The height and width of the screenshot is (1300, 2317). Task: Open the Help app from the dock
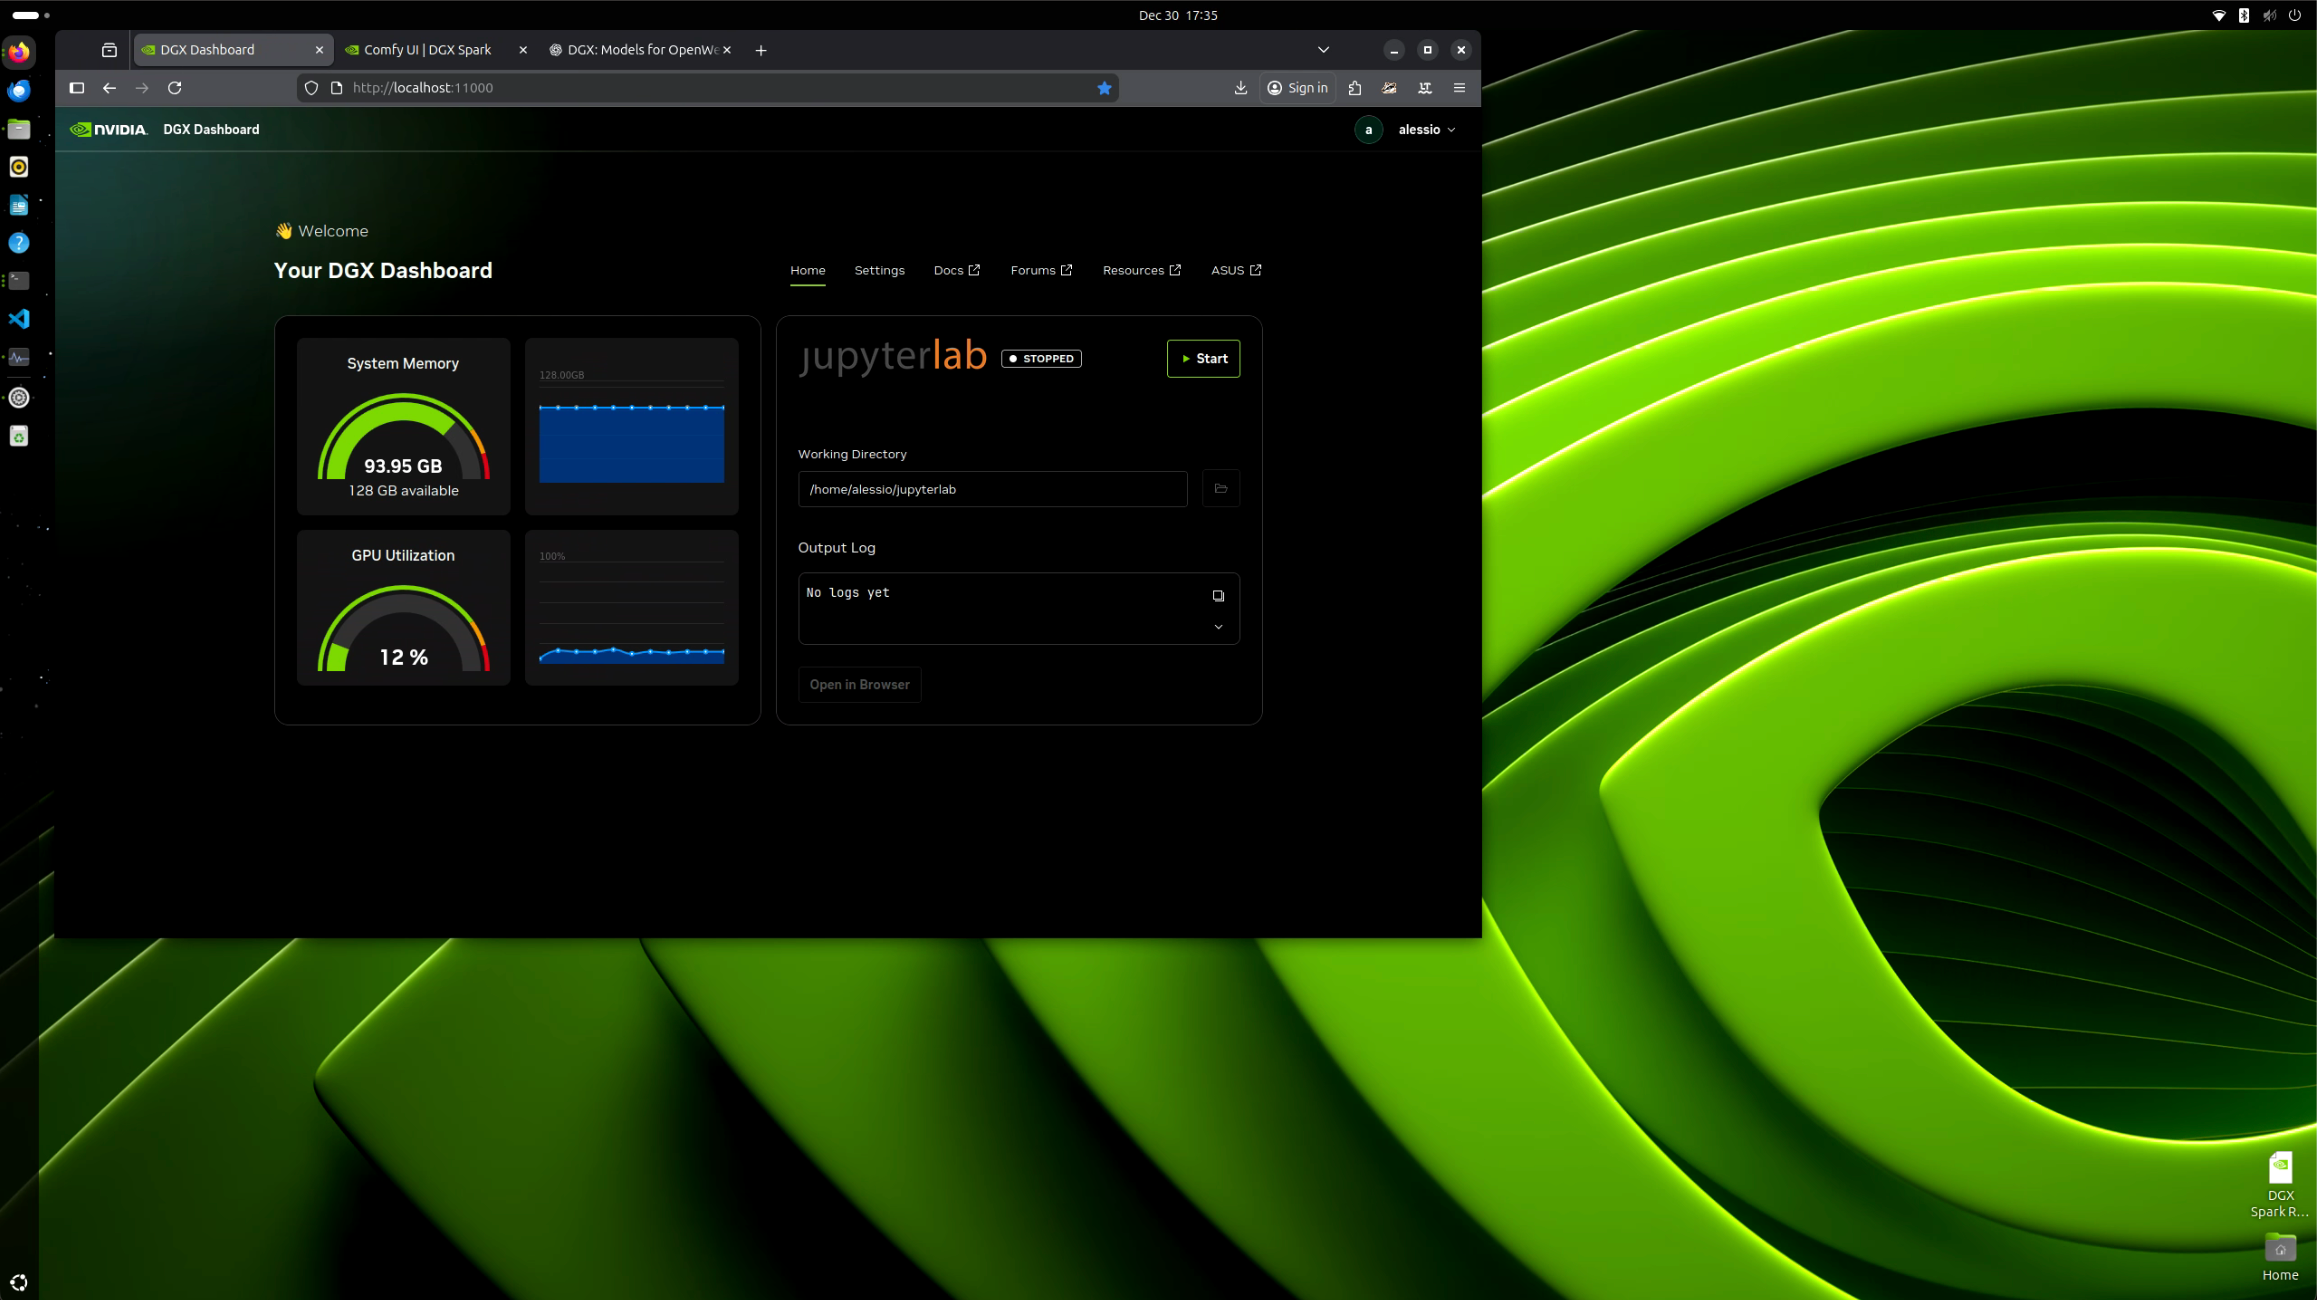click(19, 243)
